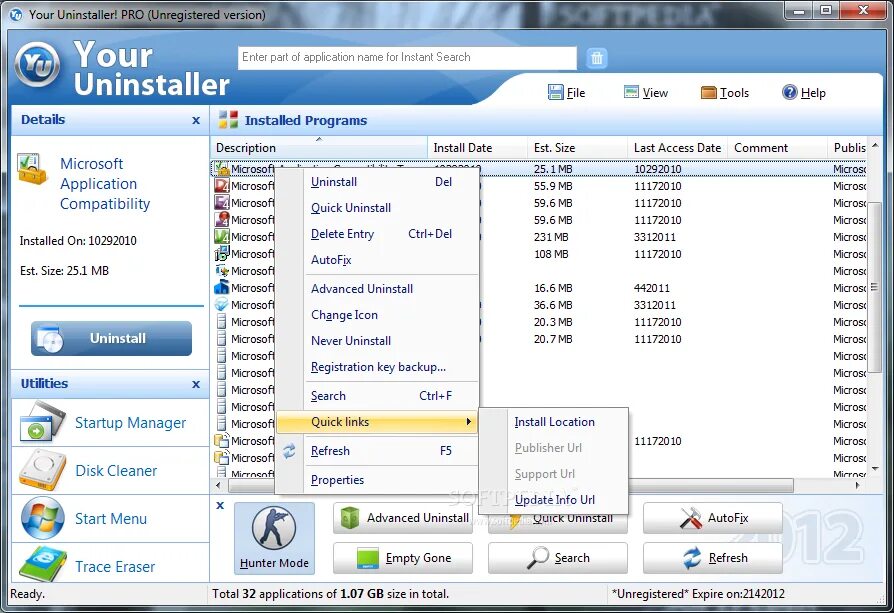Image resolution: width=894 pixels, height=613 pixels.
Task: Select Search in context menu
Action: point(377,396)
